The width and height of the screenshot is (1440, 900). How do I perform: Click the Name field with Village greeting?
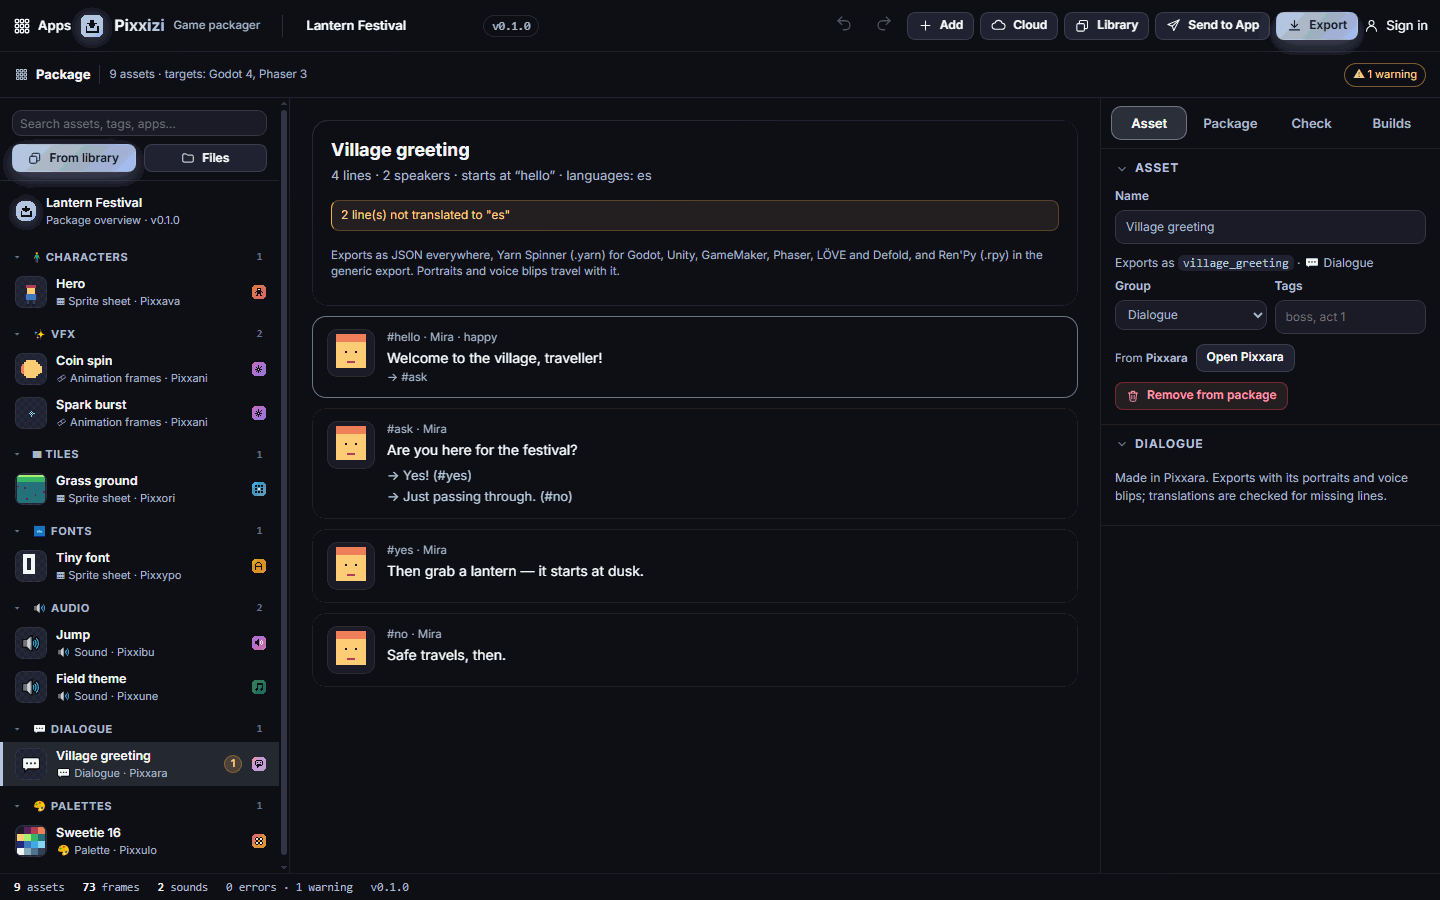click(1270, 227)
